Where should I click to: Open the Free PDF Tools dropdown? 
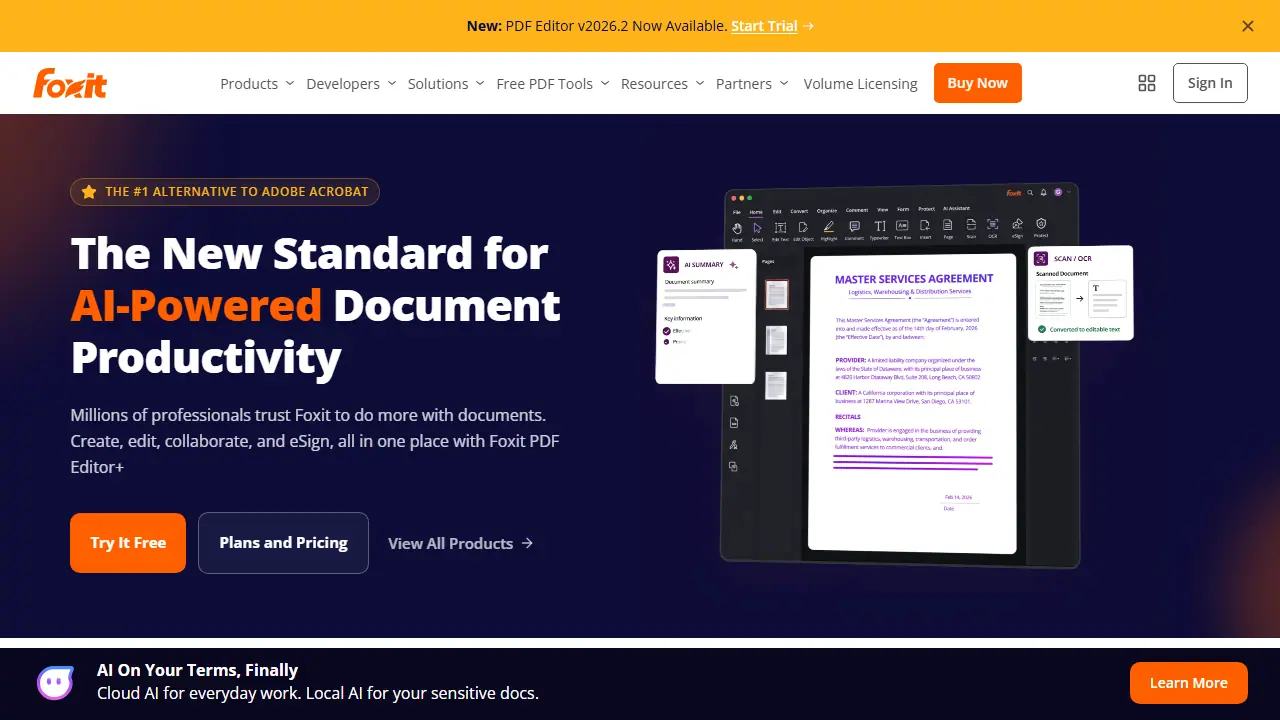553,83
